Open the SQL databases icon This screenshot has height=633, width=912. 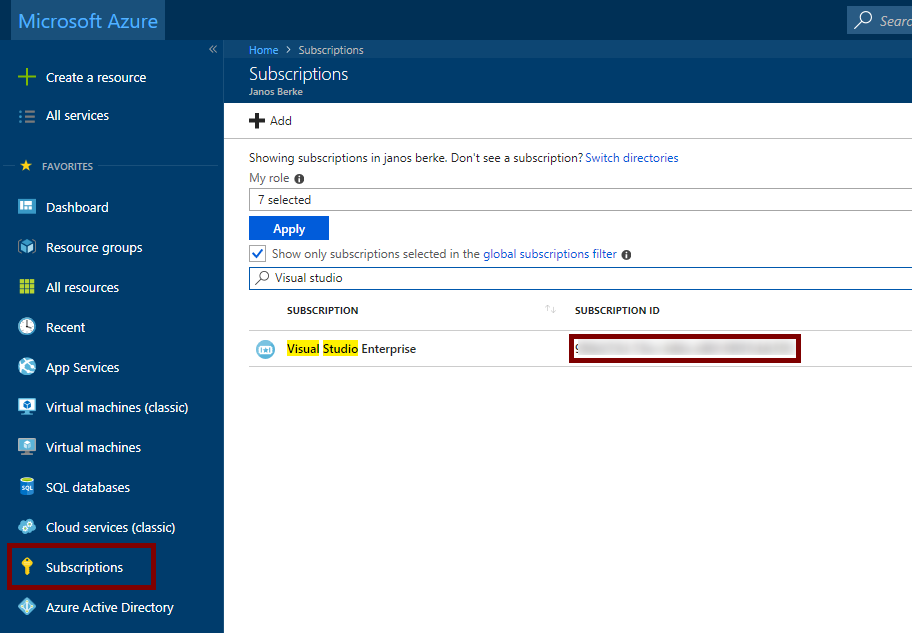coord(27,487)
